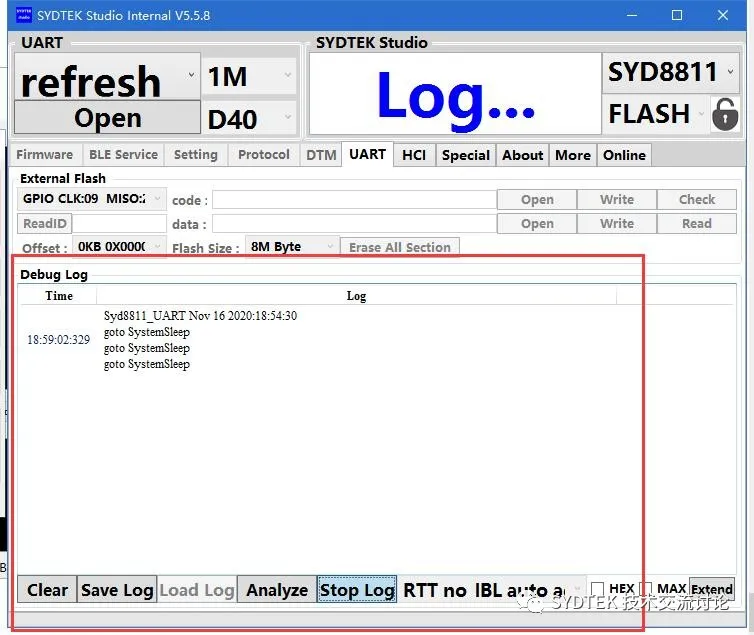Open the About tab
Viewport: 754px width, 635px height.
(522, 155)
